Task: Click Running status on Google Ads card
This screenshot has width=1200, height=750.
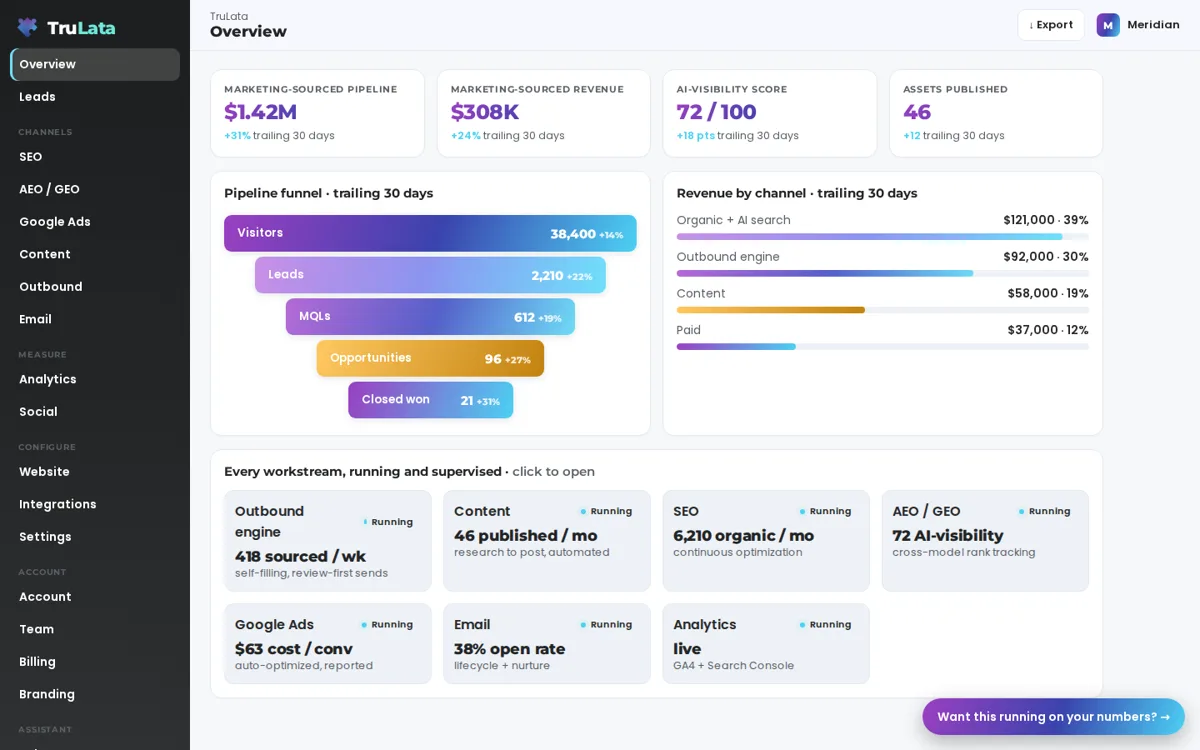Action: point(388,625)
